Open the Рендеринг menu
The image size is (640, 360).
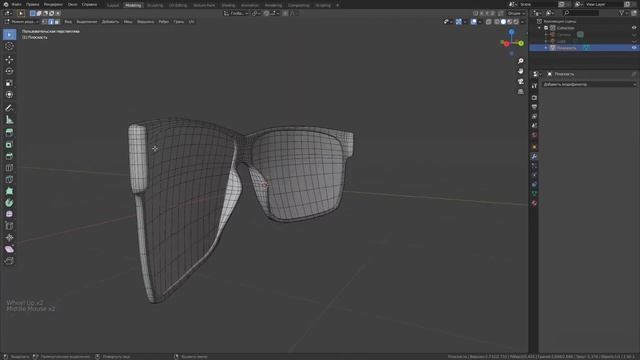pos(53,4)
